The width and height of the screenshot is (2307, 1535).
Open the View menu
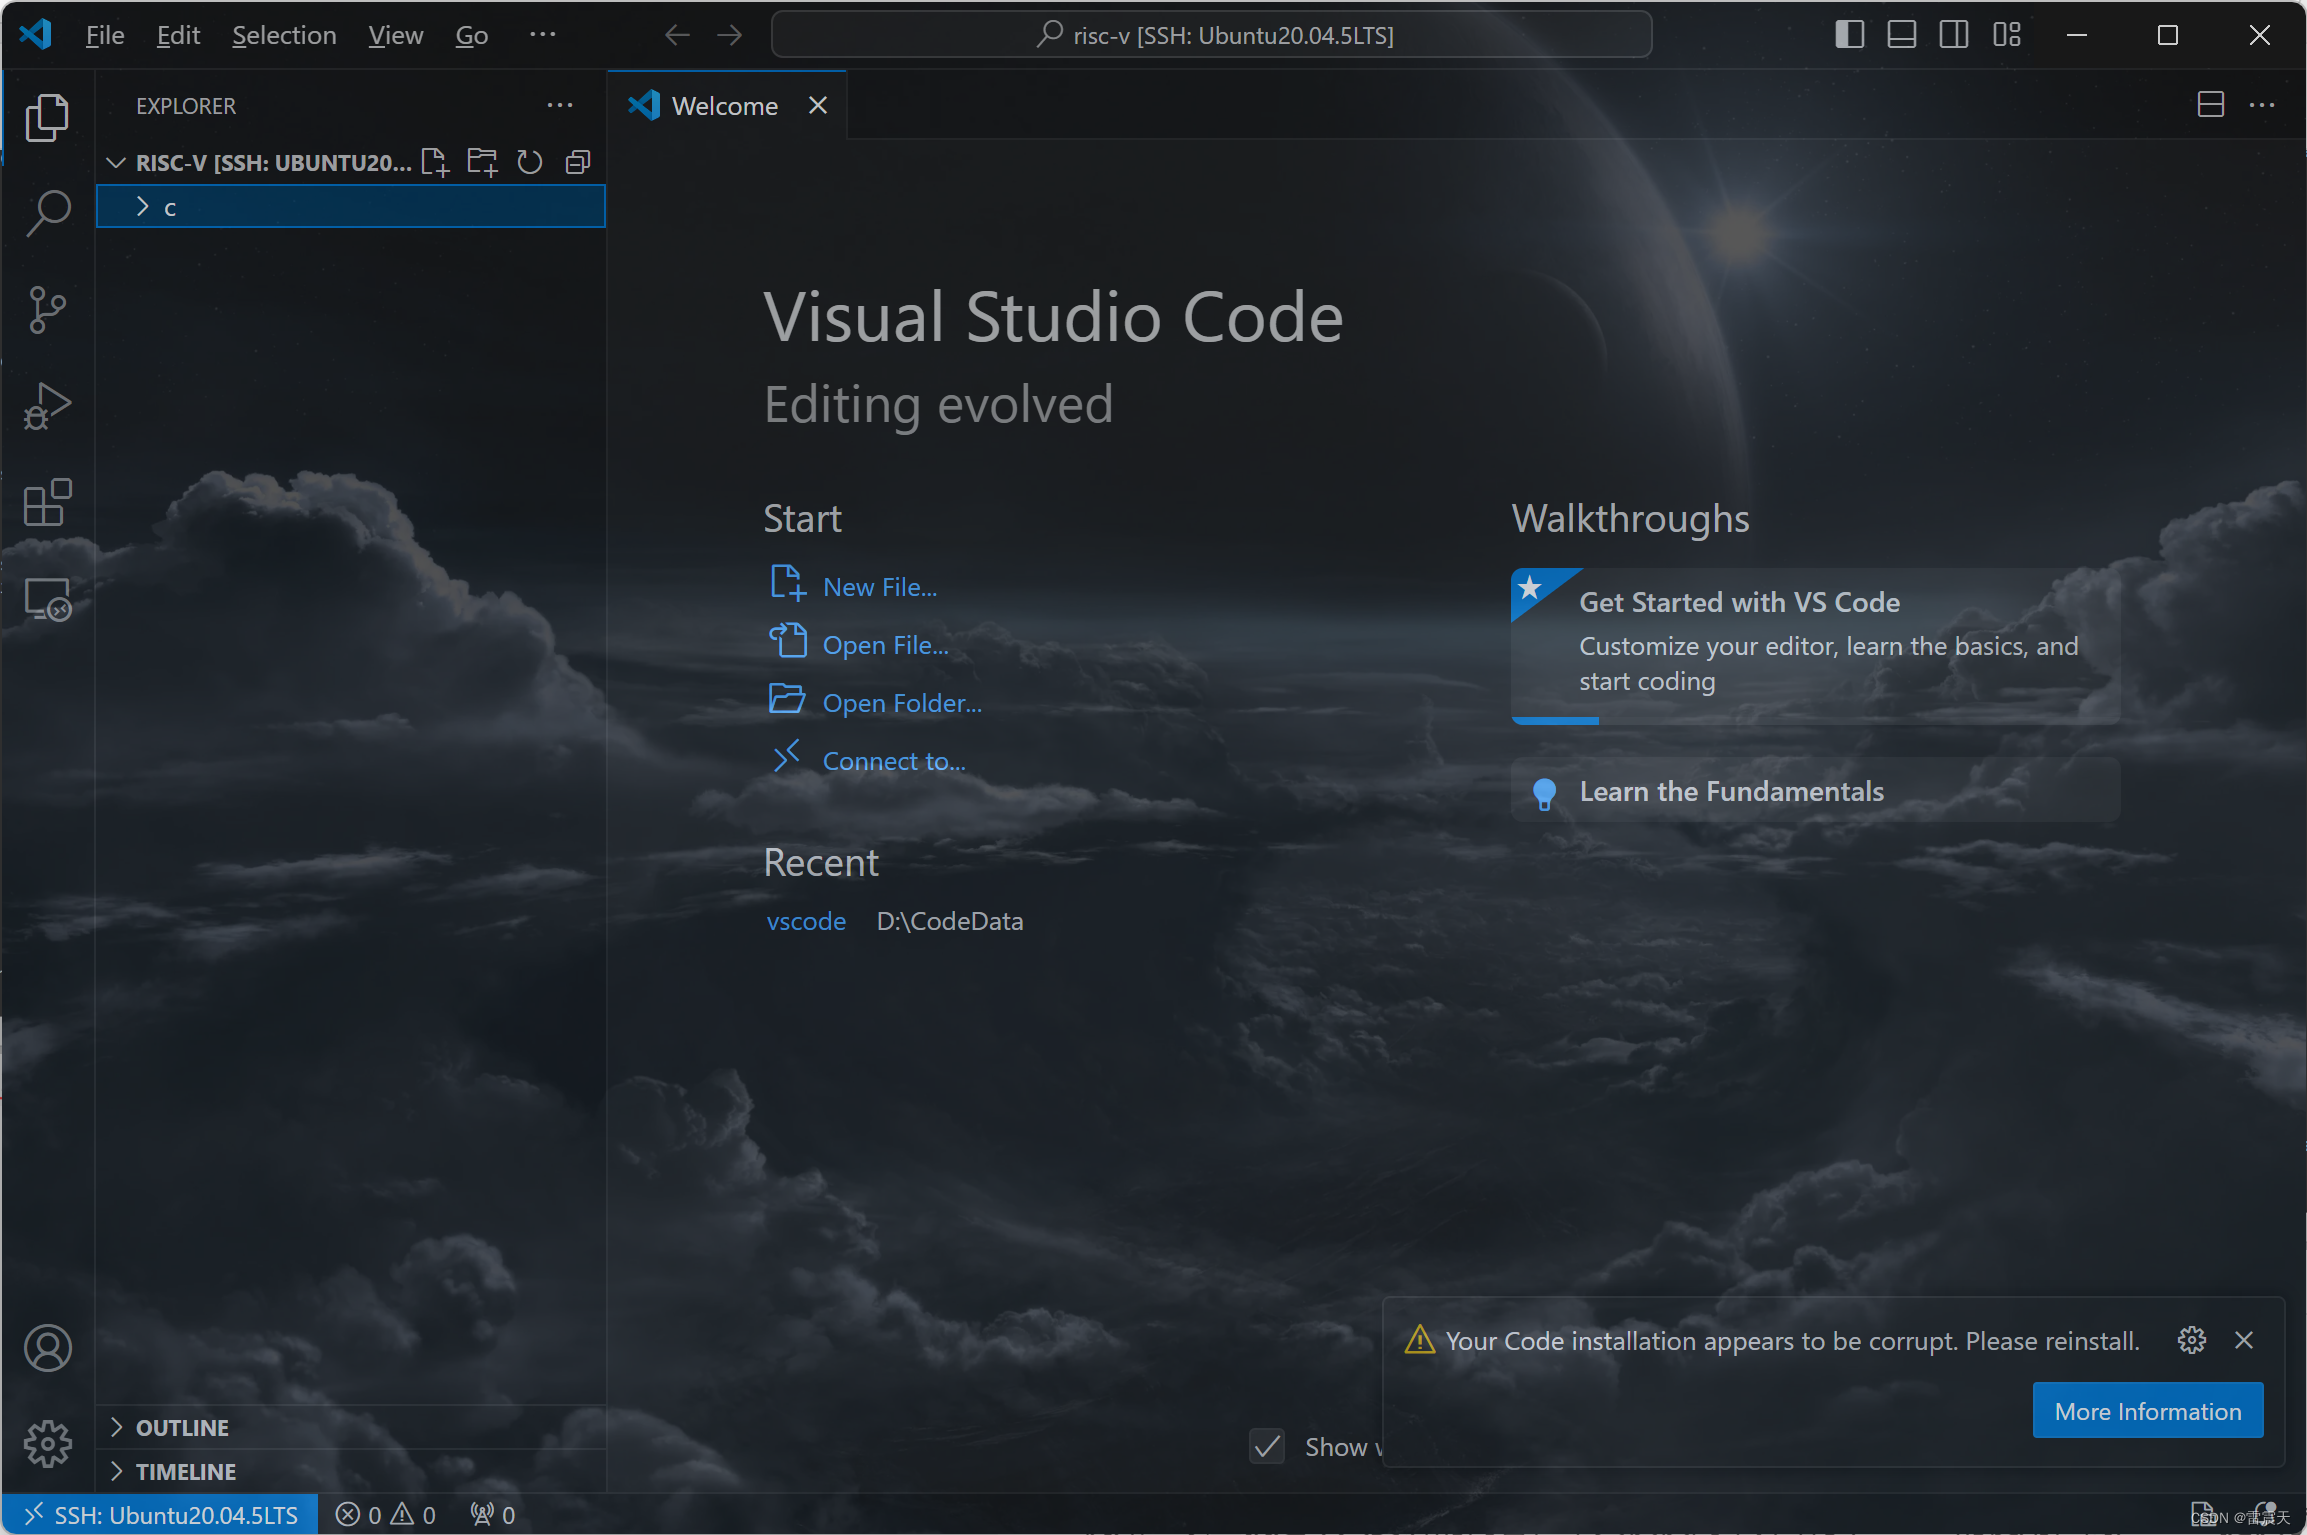coord(395,35)
